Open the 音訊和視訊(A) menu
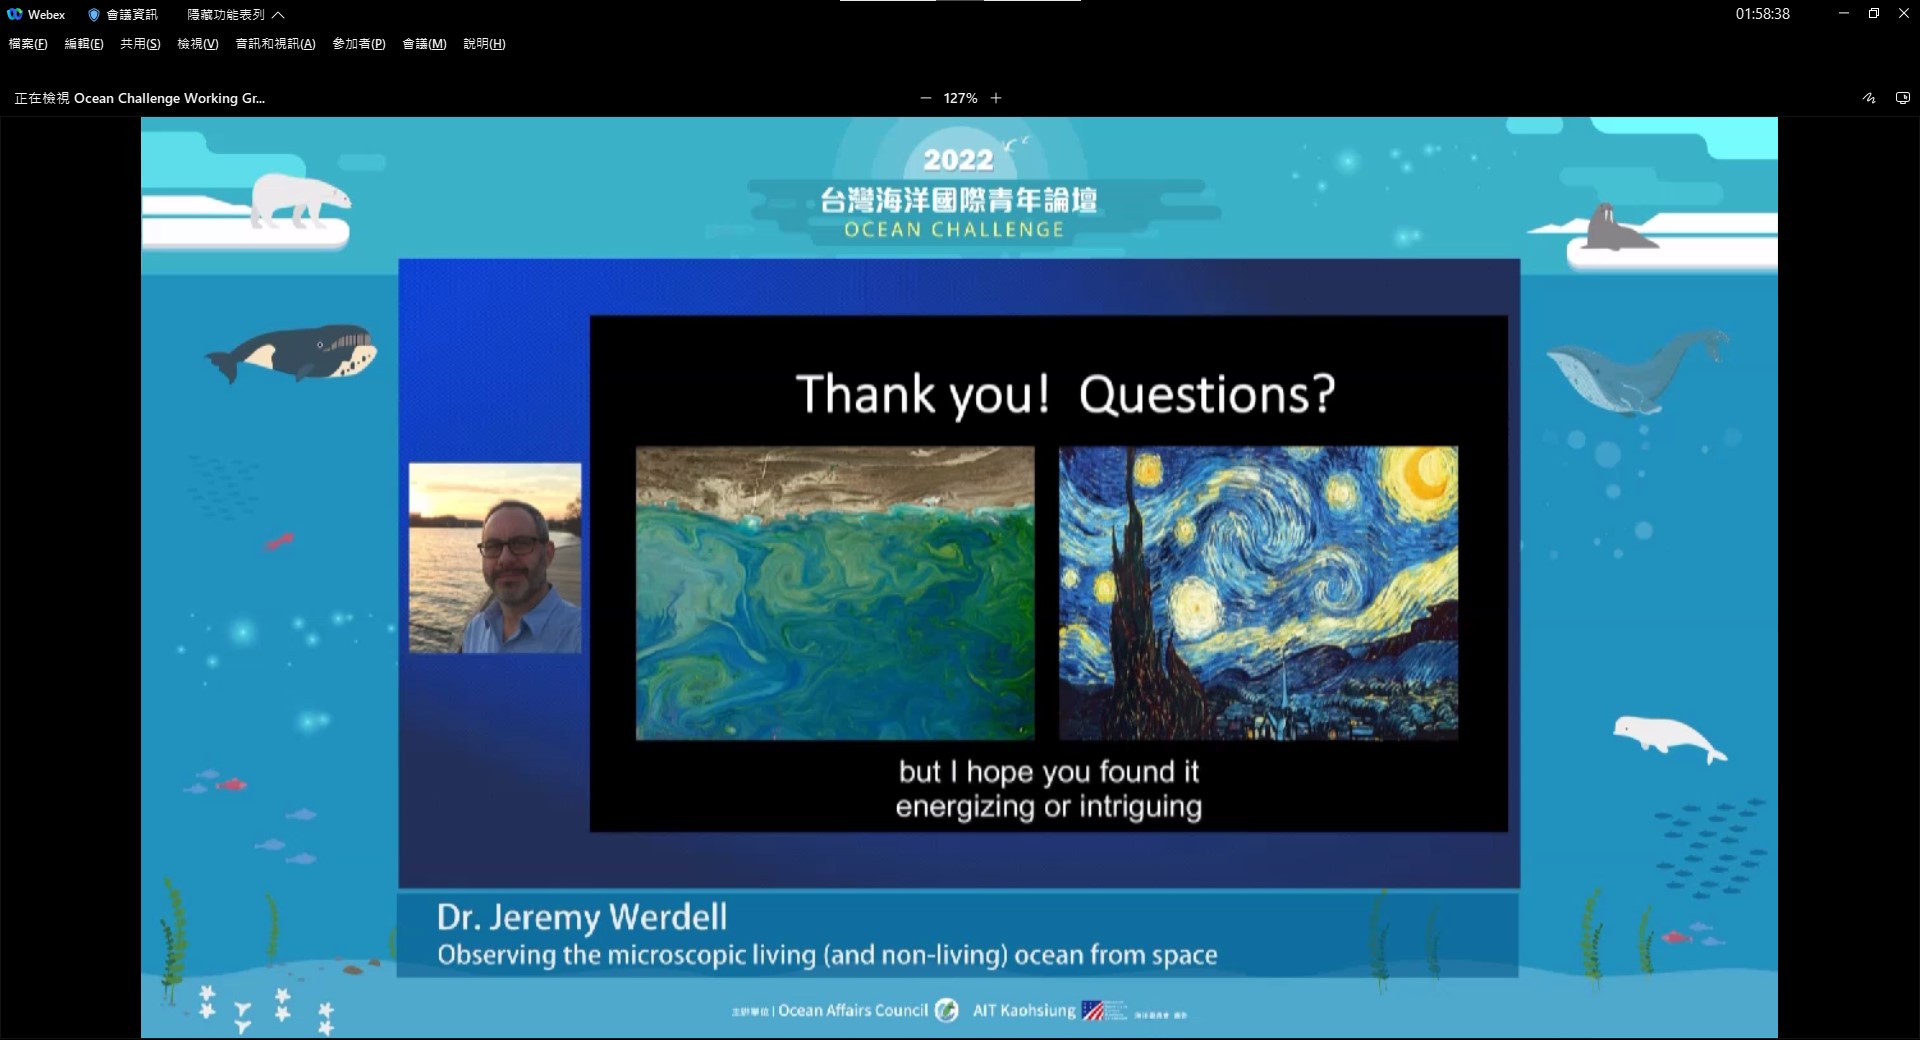 (275, 44)
